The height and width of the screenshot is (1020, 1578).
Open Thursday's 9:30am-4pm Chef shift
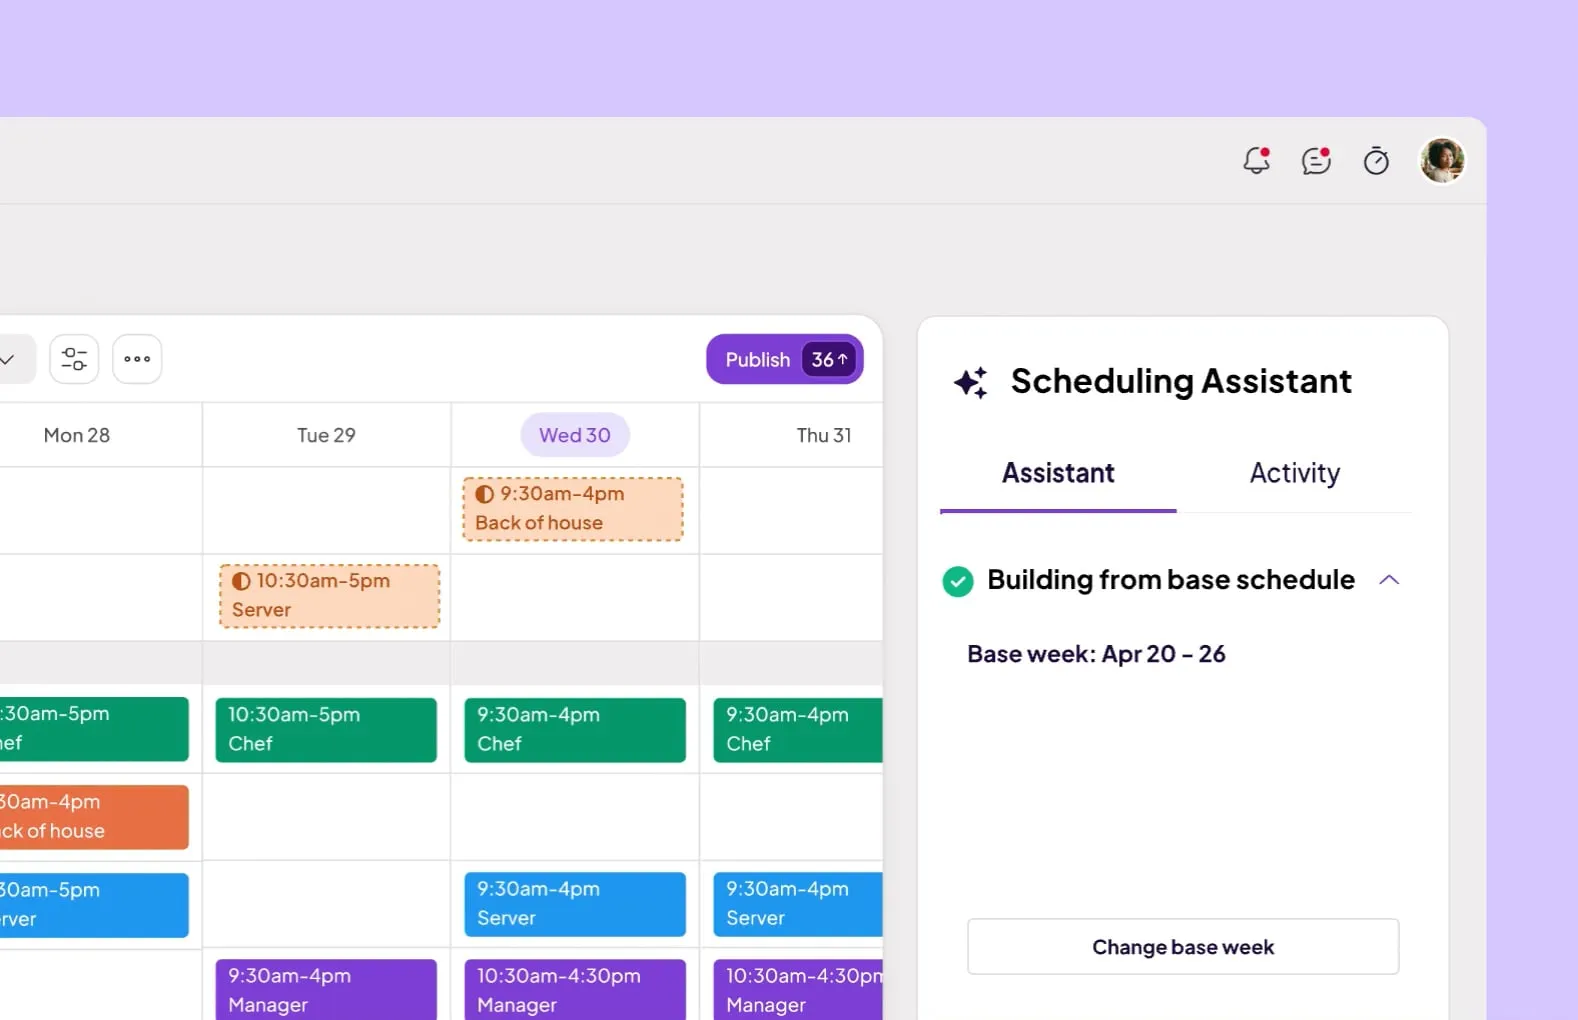click(x=798, y=730)
